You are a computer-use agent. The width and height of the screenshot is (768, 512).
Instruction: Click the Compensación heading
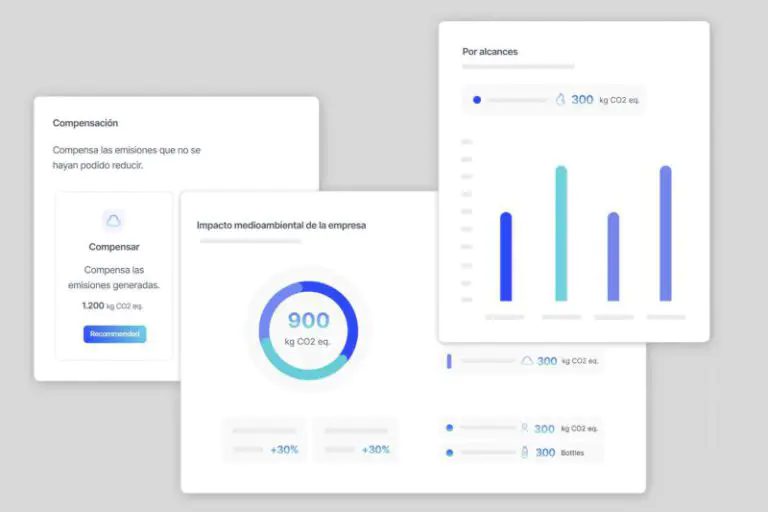click(85, 123)
